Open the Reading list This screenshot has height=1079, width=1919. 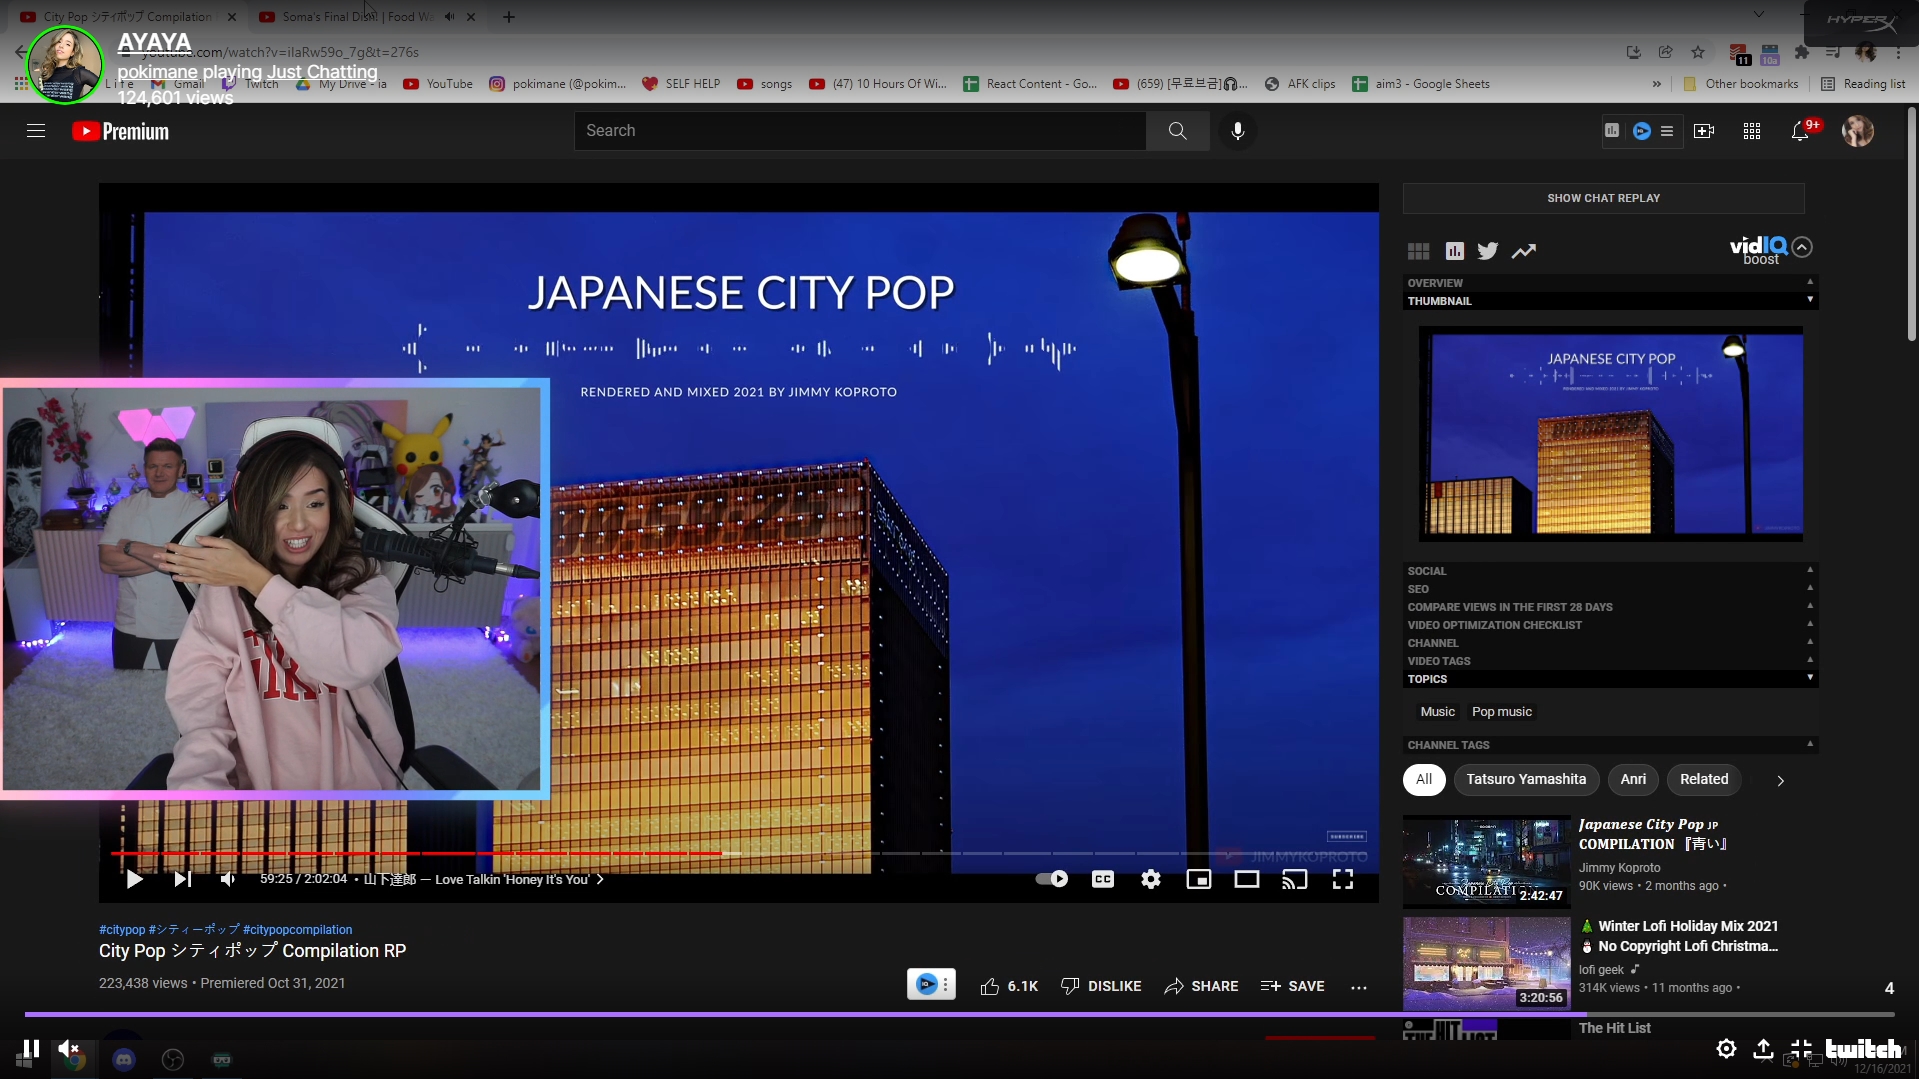click(x=1863, y=84)
